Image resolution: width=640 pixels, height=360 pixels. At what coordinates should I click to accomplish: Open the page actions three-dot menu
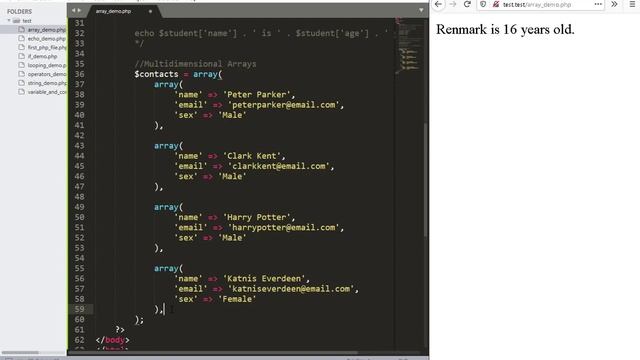point(598,4)
